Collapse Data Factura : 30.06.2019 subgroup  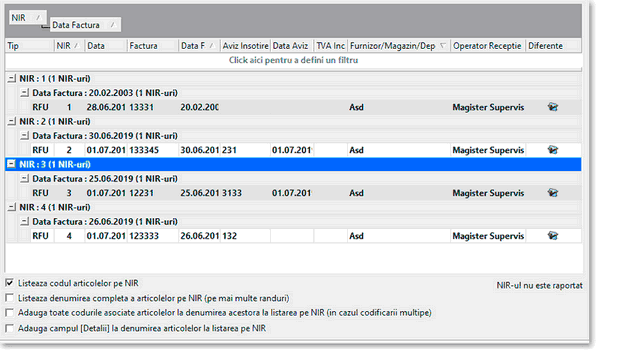point(24,136)
